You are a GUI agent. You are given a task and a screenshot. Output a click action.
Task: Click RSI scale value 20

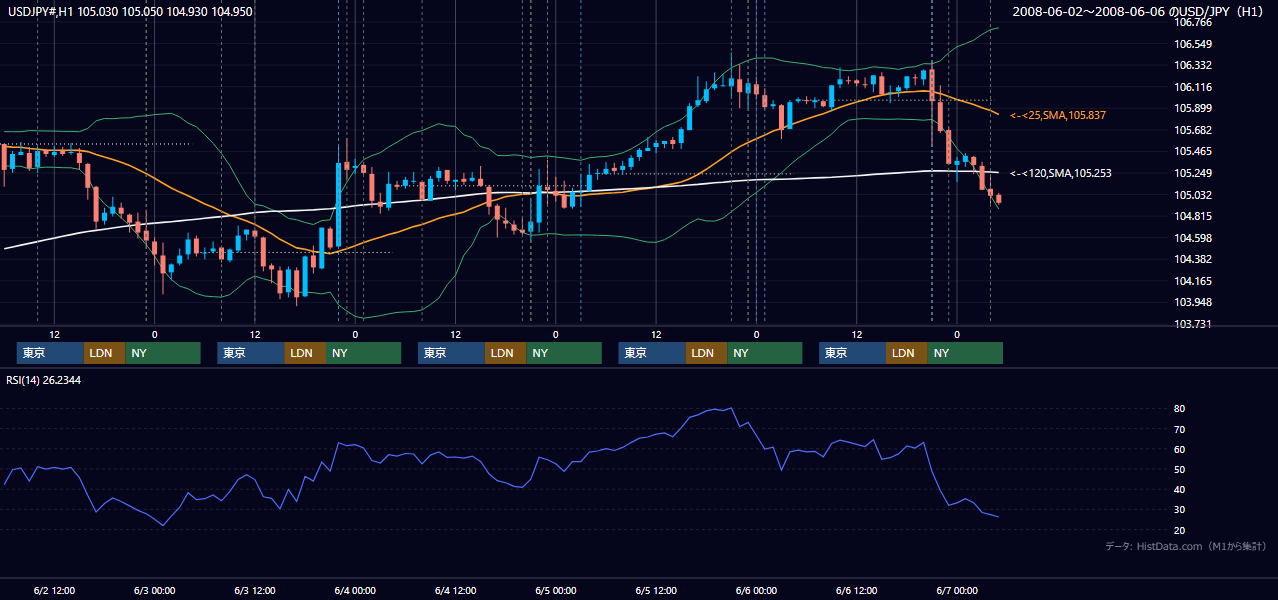(1180, 530)
